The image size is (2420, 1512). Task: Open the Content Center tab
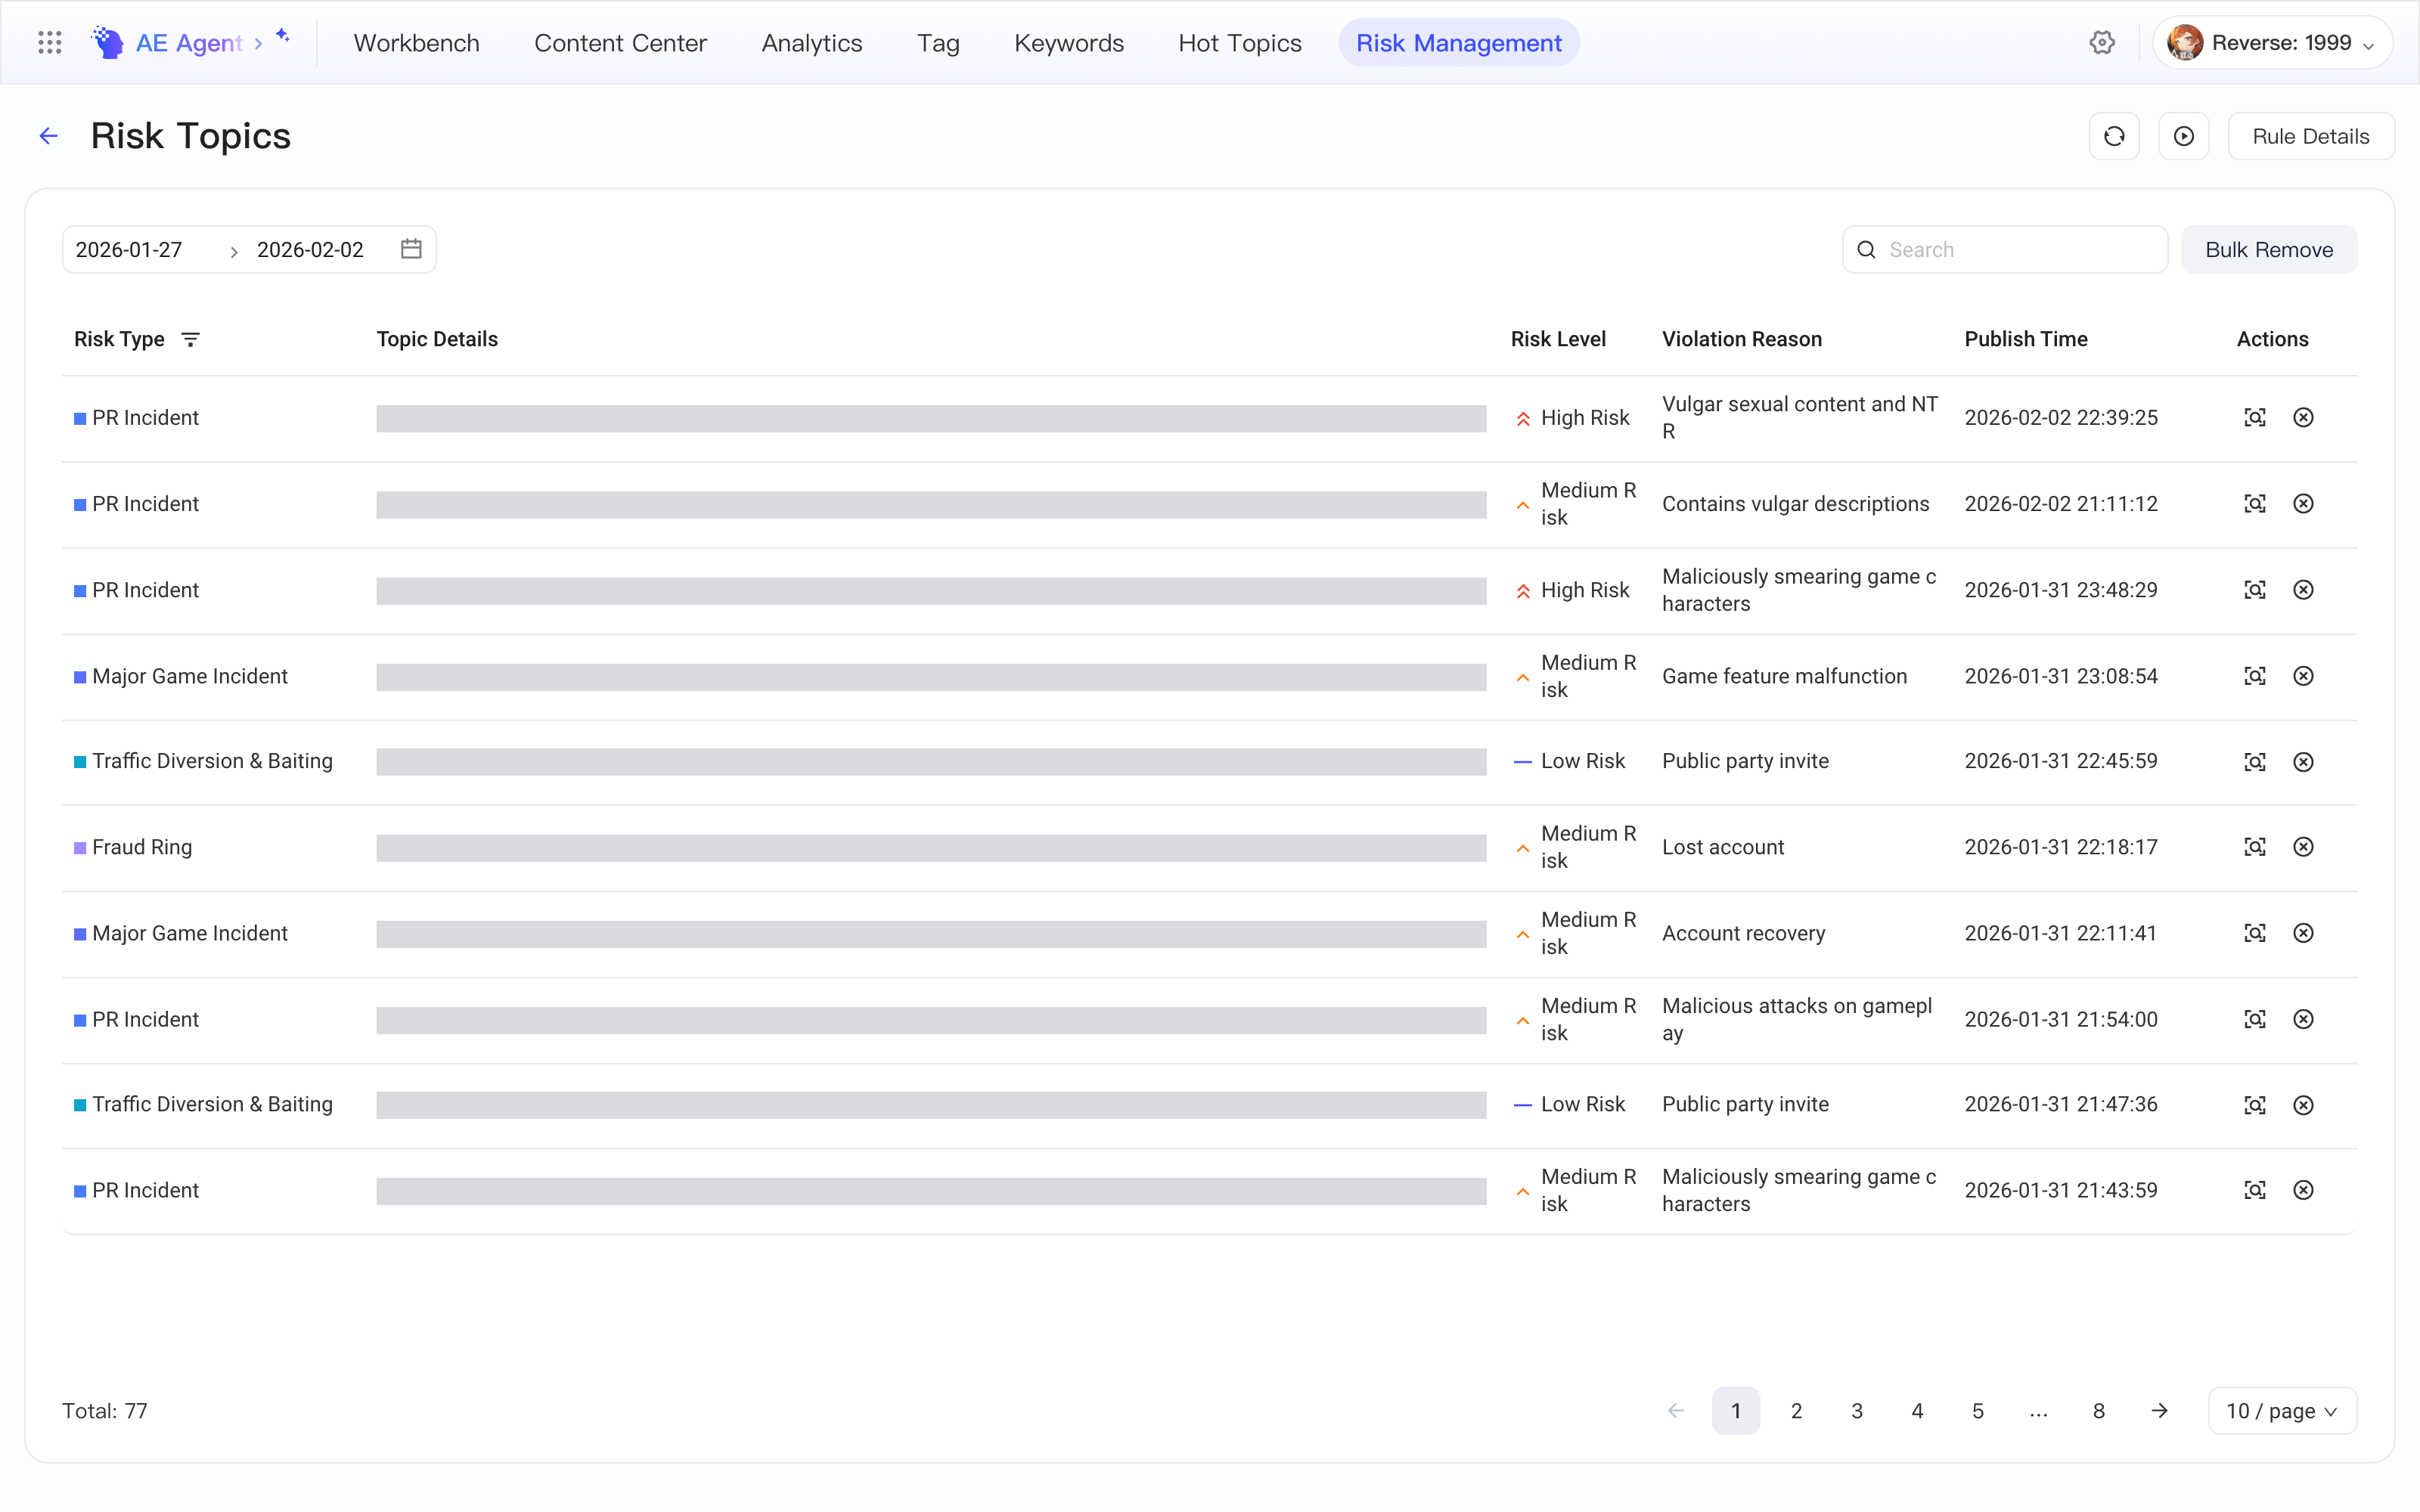620,43
